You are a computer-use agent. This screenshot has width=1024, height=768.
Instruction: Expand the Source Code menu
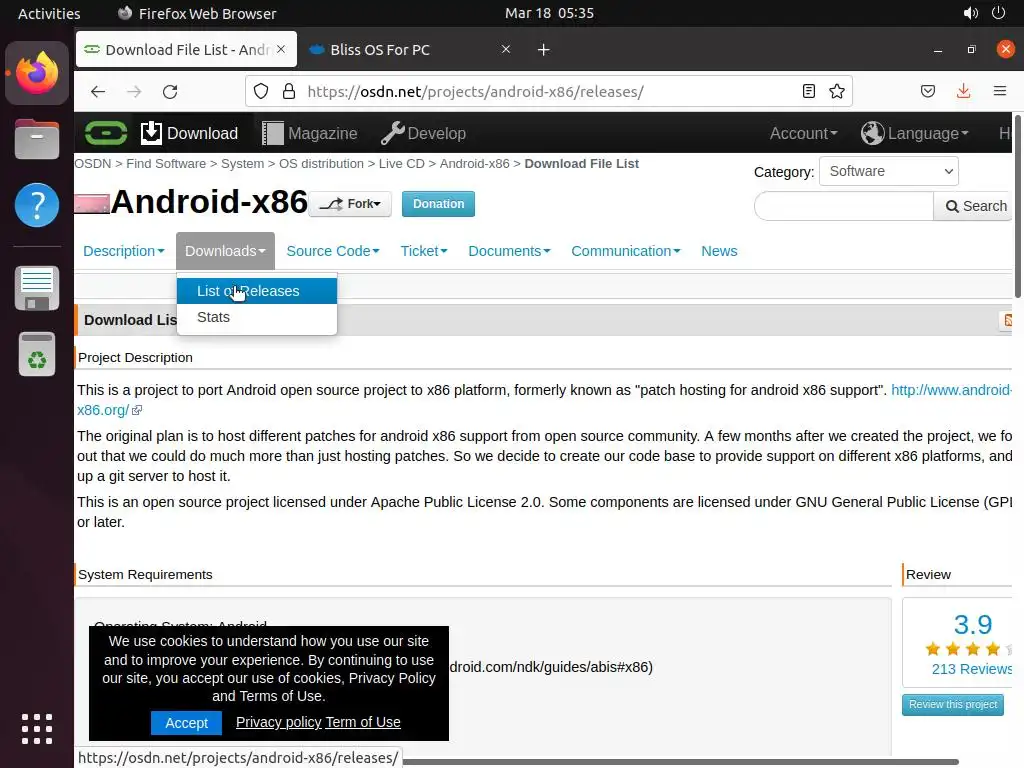coord(332,251)
